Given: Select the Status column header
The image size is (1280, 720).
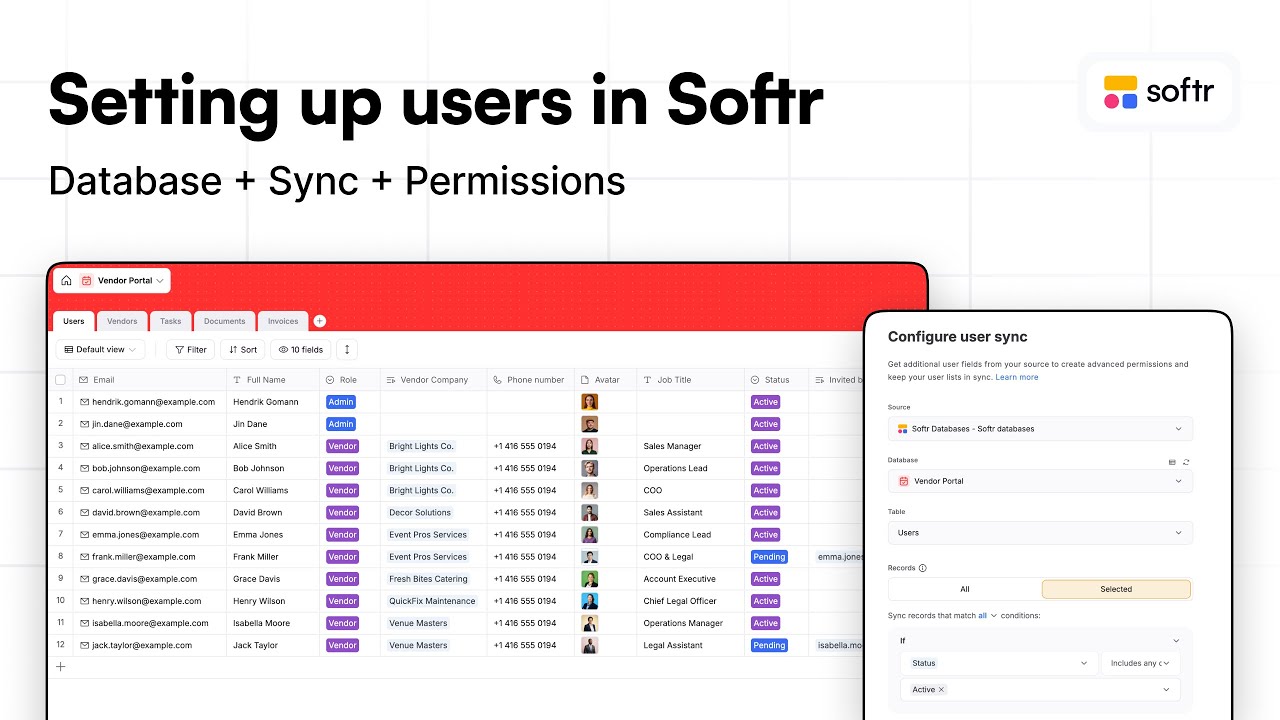Looking at the screenshot, I should pos(777,380).
